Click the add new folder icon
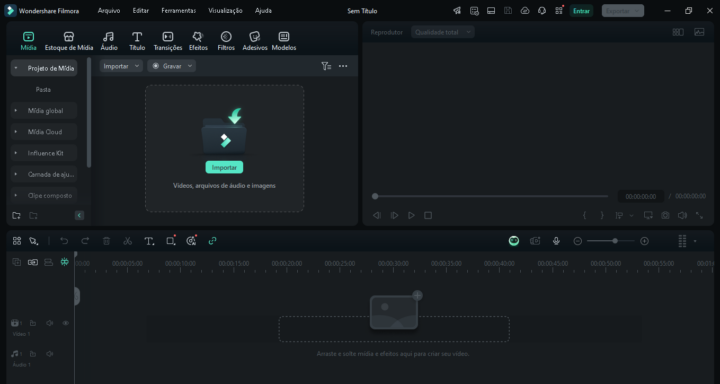The height and width of the screenshot is (384, 720). (17, 215)
